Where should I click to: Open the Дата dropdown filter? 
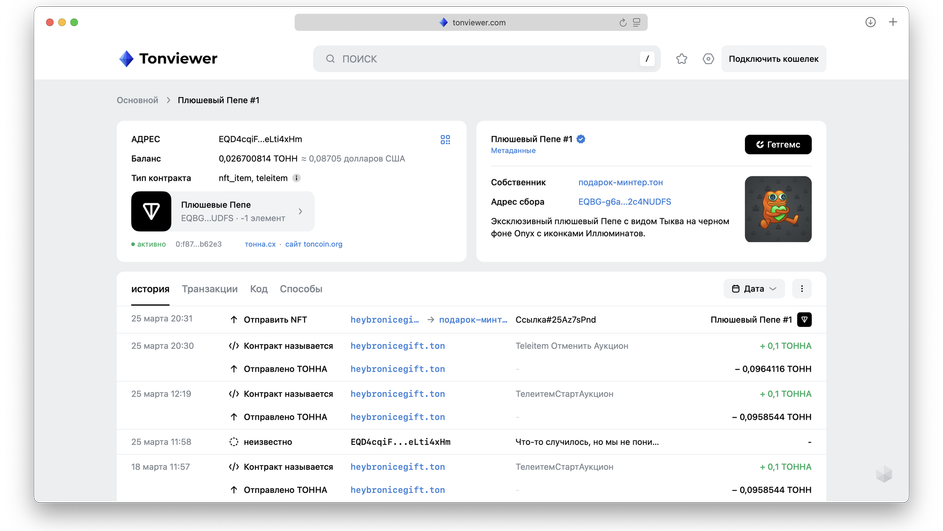pyautogui.click(x=754, y=289)
